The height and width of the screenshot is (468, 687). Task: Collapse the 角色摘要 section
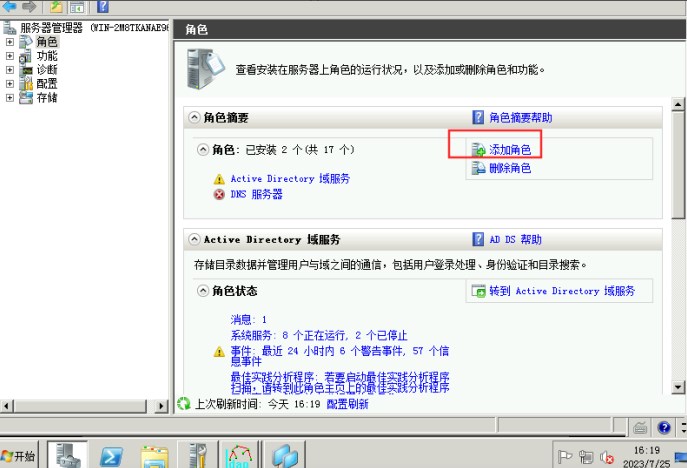pos(194,117)
